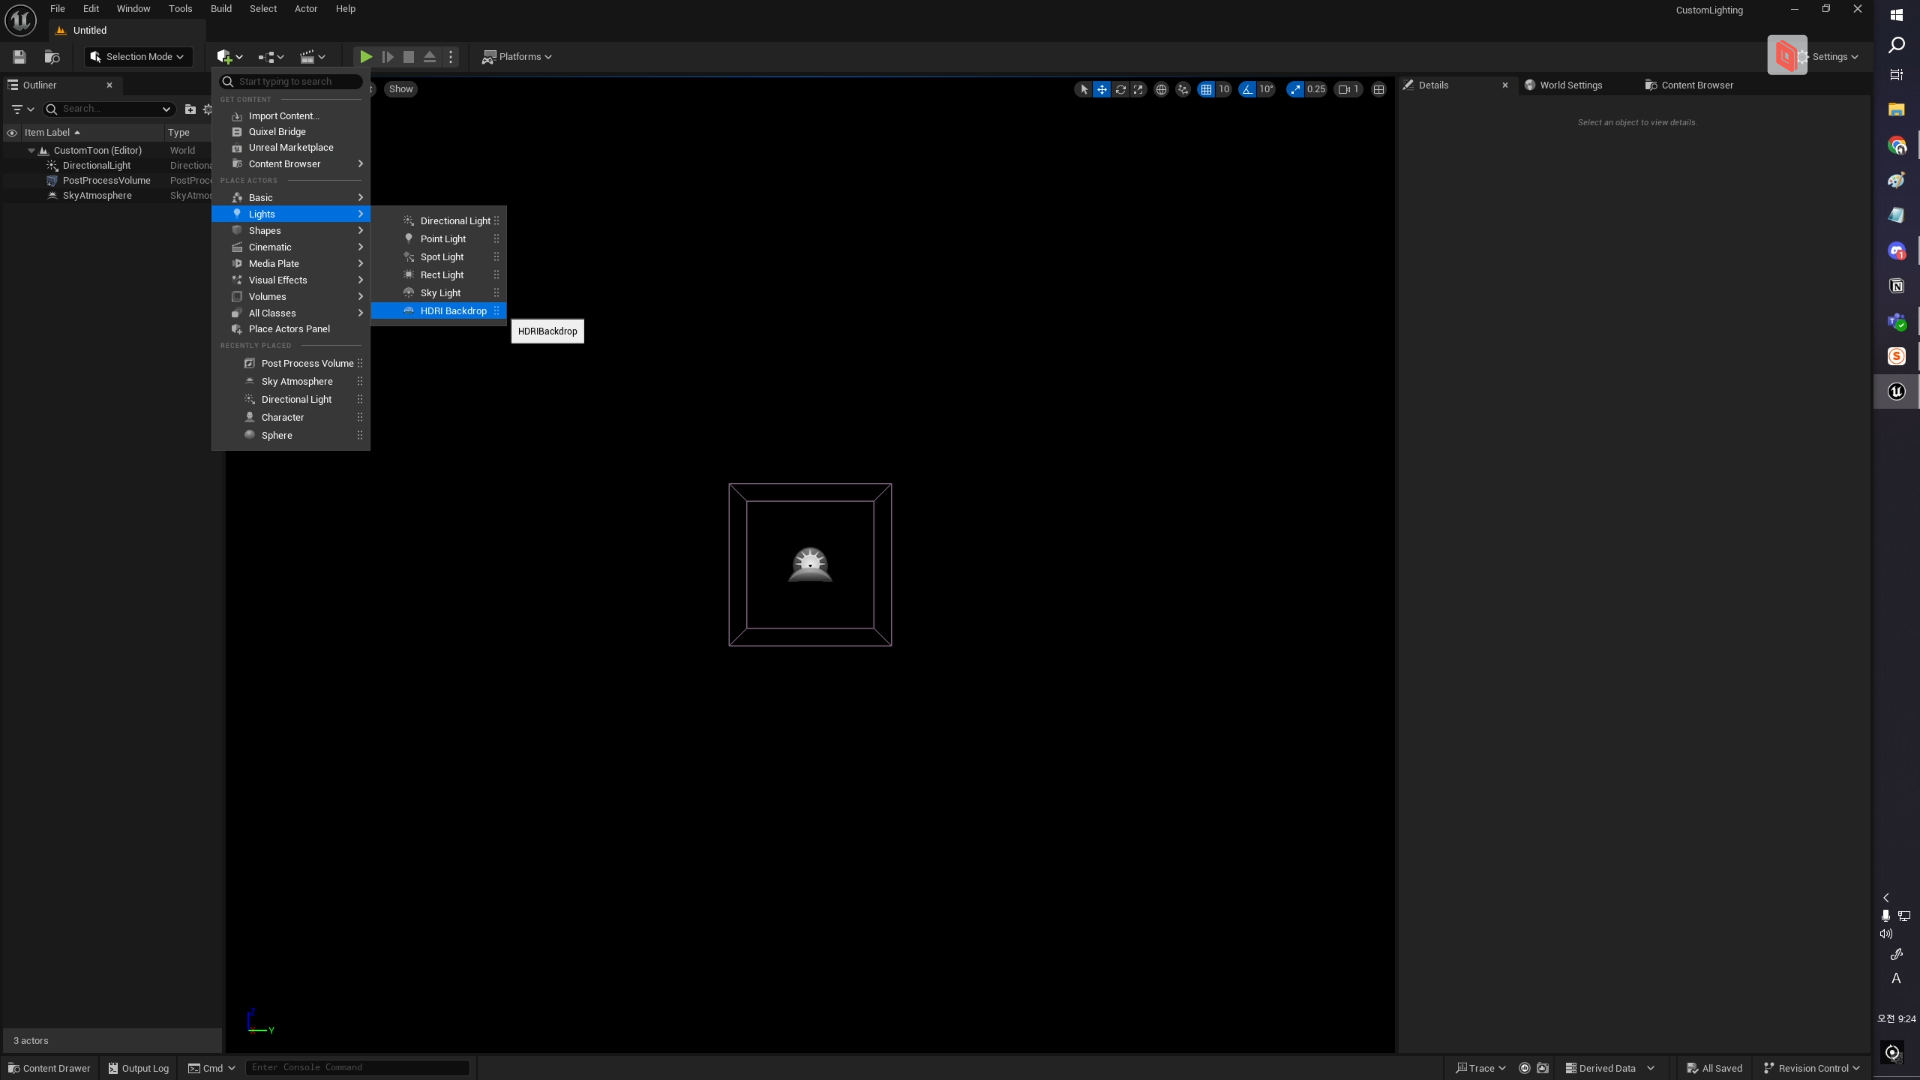Image resolution: width=1920 pixels, height=1080 pixels.
Task: Click the surface snapping icon
Action: 1183,90
